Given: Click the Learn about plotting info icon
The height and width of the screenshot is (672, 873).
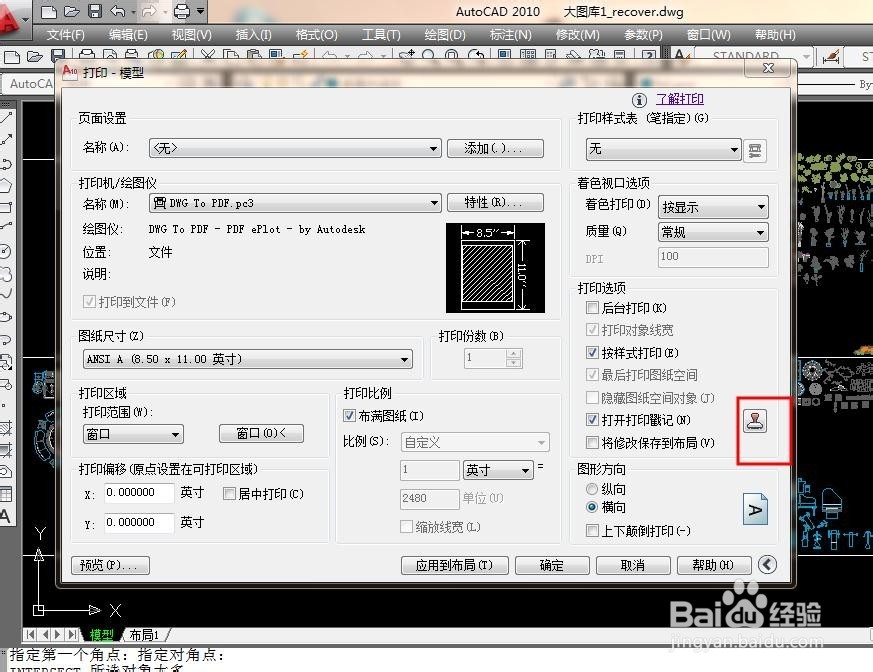Looking at the screenshot, I should [639, 100].
